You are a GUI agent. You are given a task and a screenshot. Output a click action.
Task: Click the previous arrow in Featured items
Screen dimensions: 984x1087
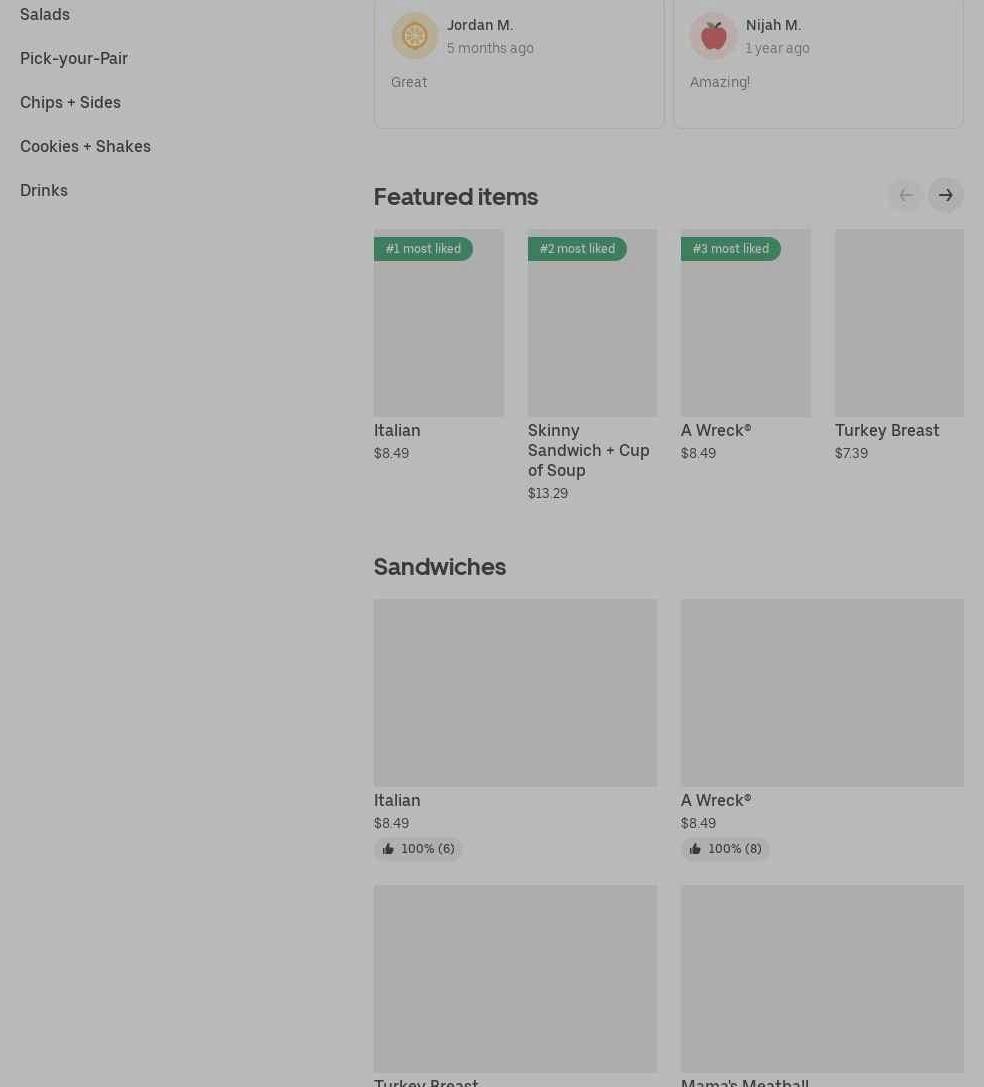(x=905, y=195)
